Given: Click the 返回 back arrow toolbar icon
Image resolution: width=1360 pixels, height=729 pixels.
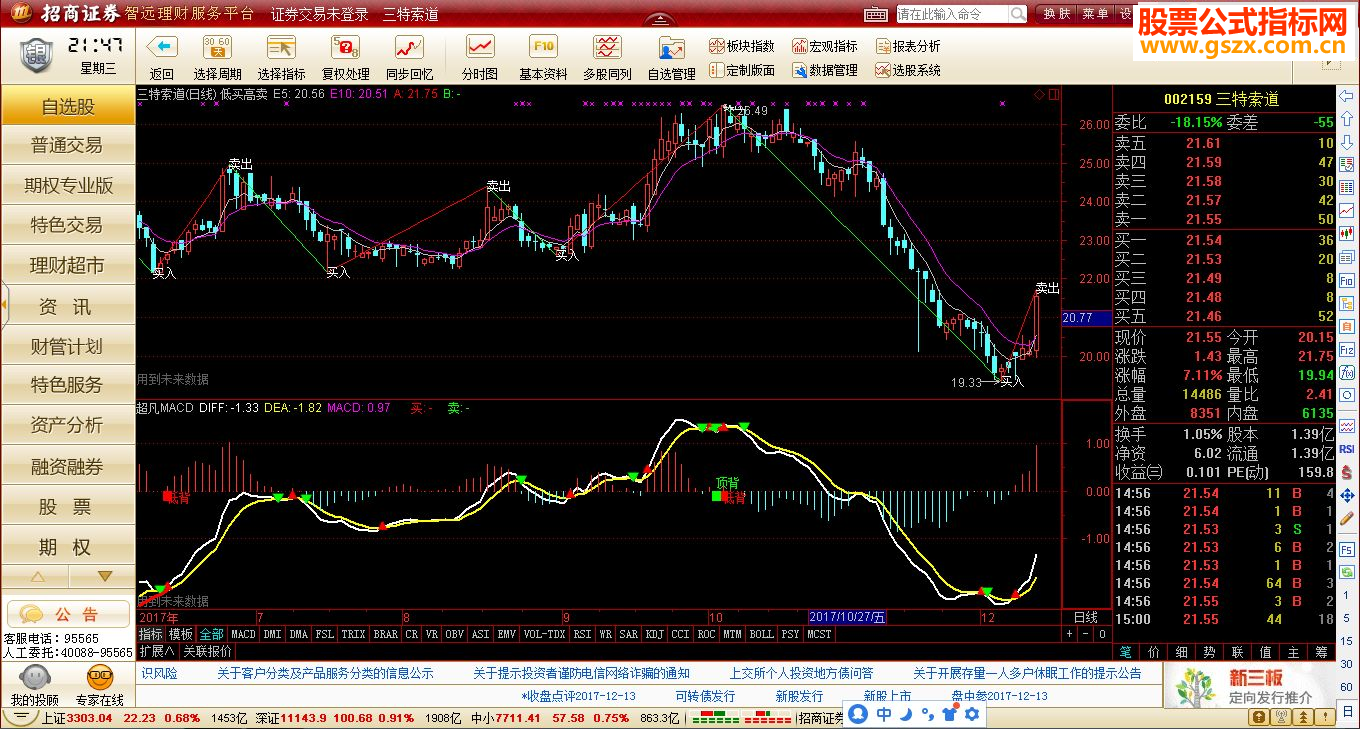Looking at the screenshot, I should pos(162,47).
